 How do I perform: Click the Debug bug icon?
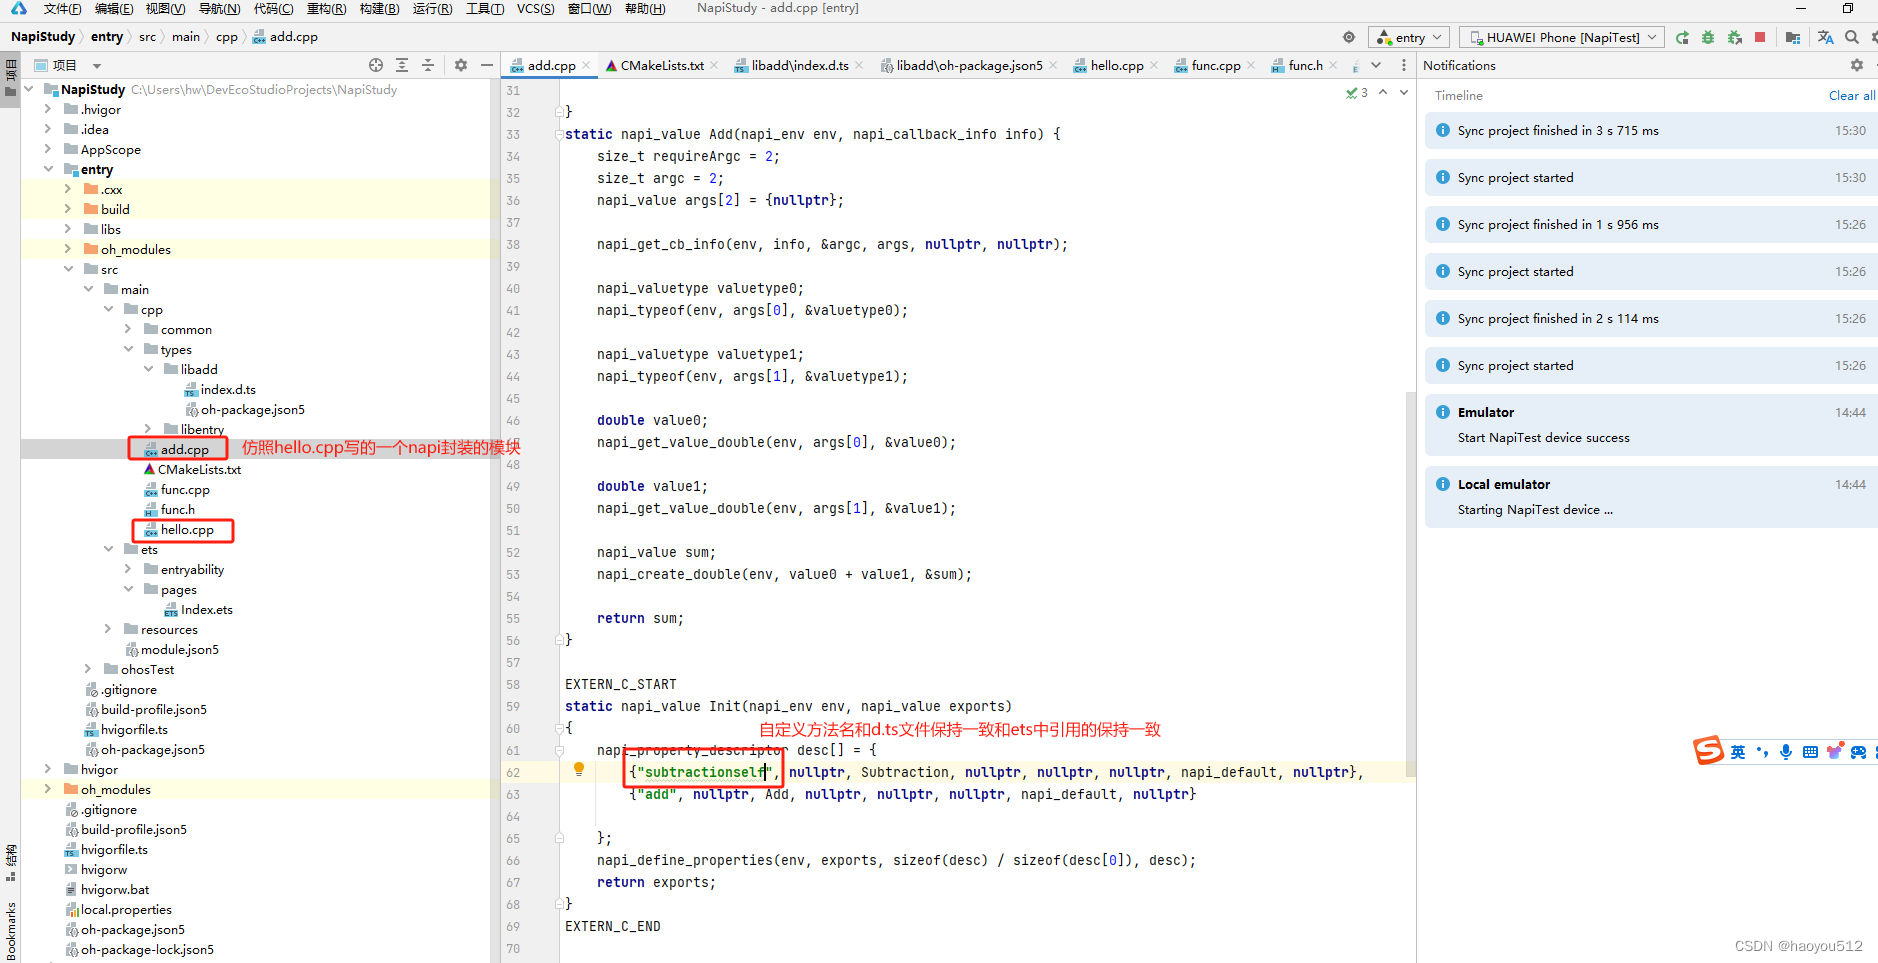click(x=1708, y=37)
